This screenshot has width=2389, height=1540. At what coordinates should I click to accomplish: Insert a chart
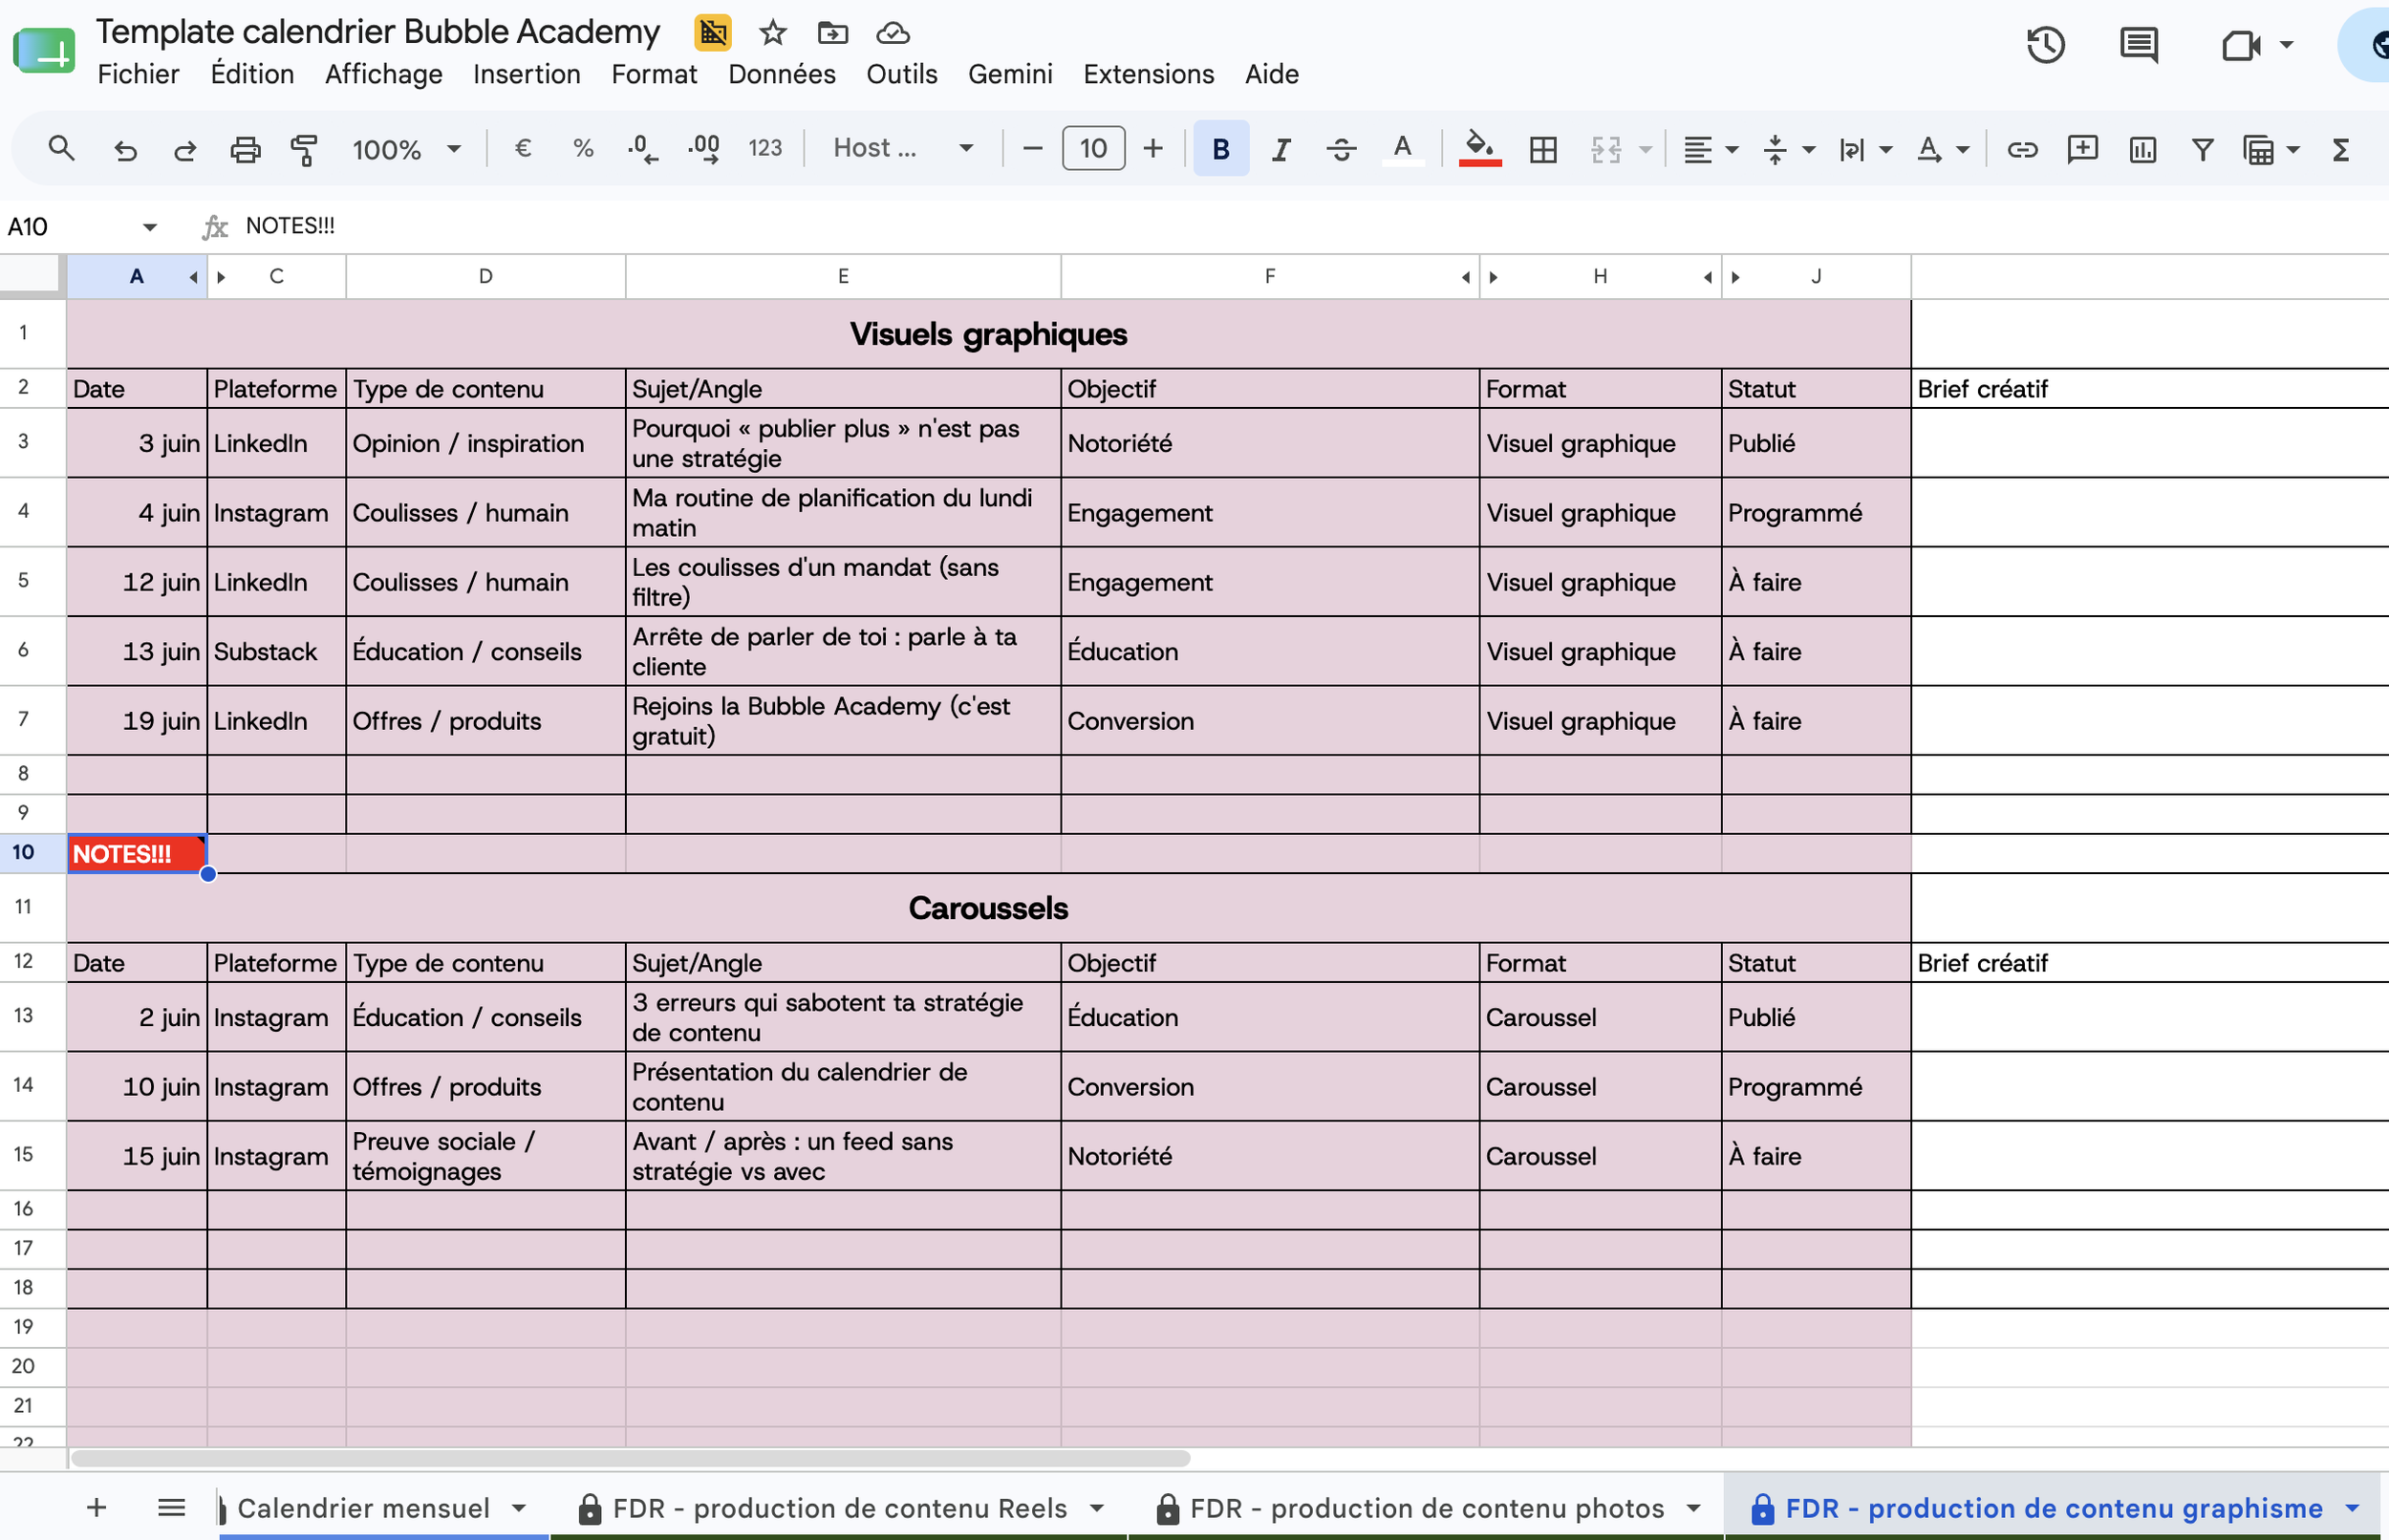[2142, 149]
